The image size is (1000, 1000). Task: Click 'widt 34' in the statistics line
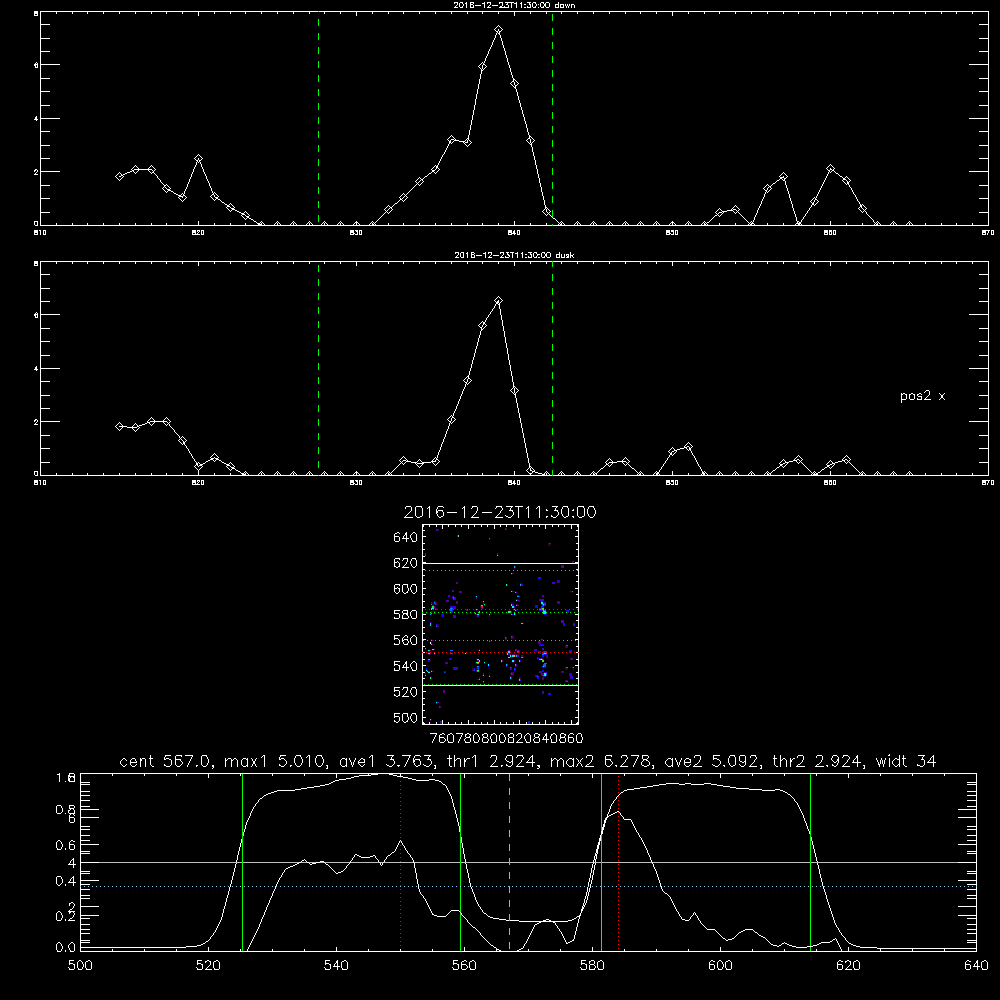click(906, 761)
